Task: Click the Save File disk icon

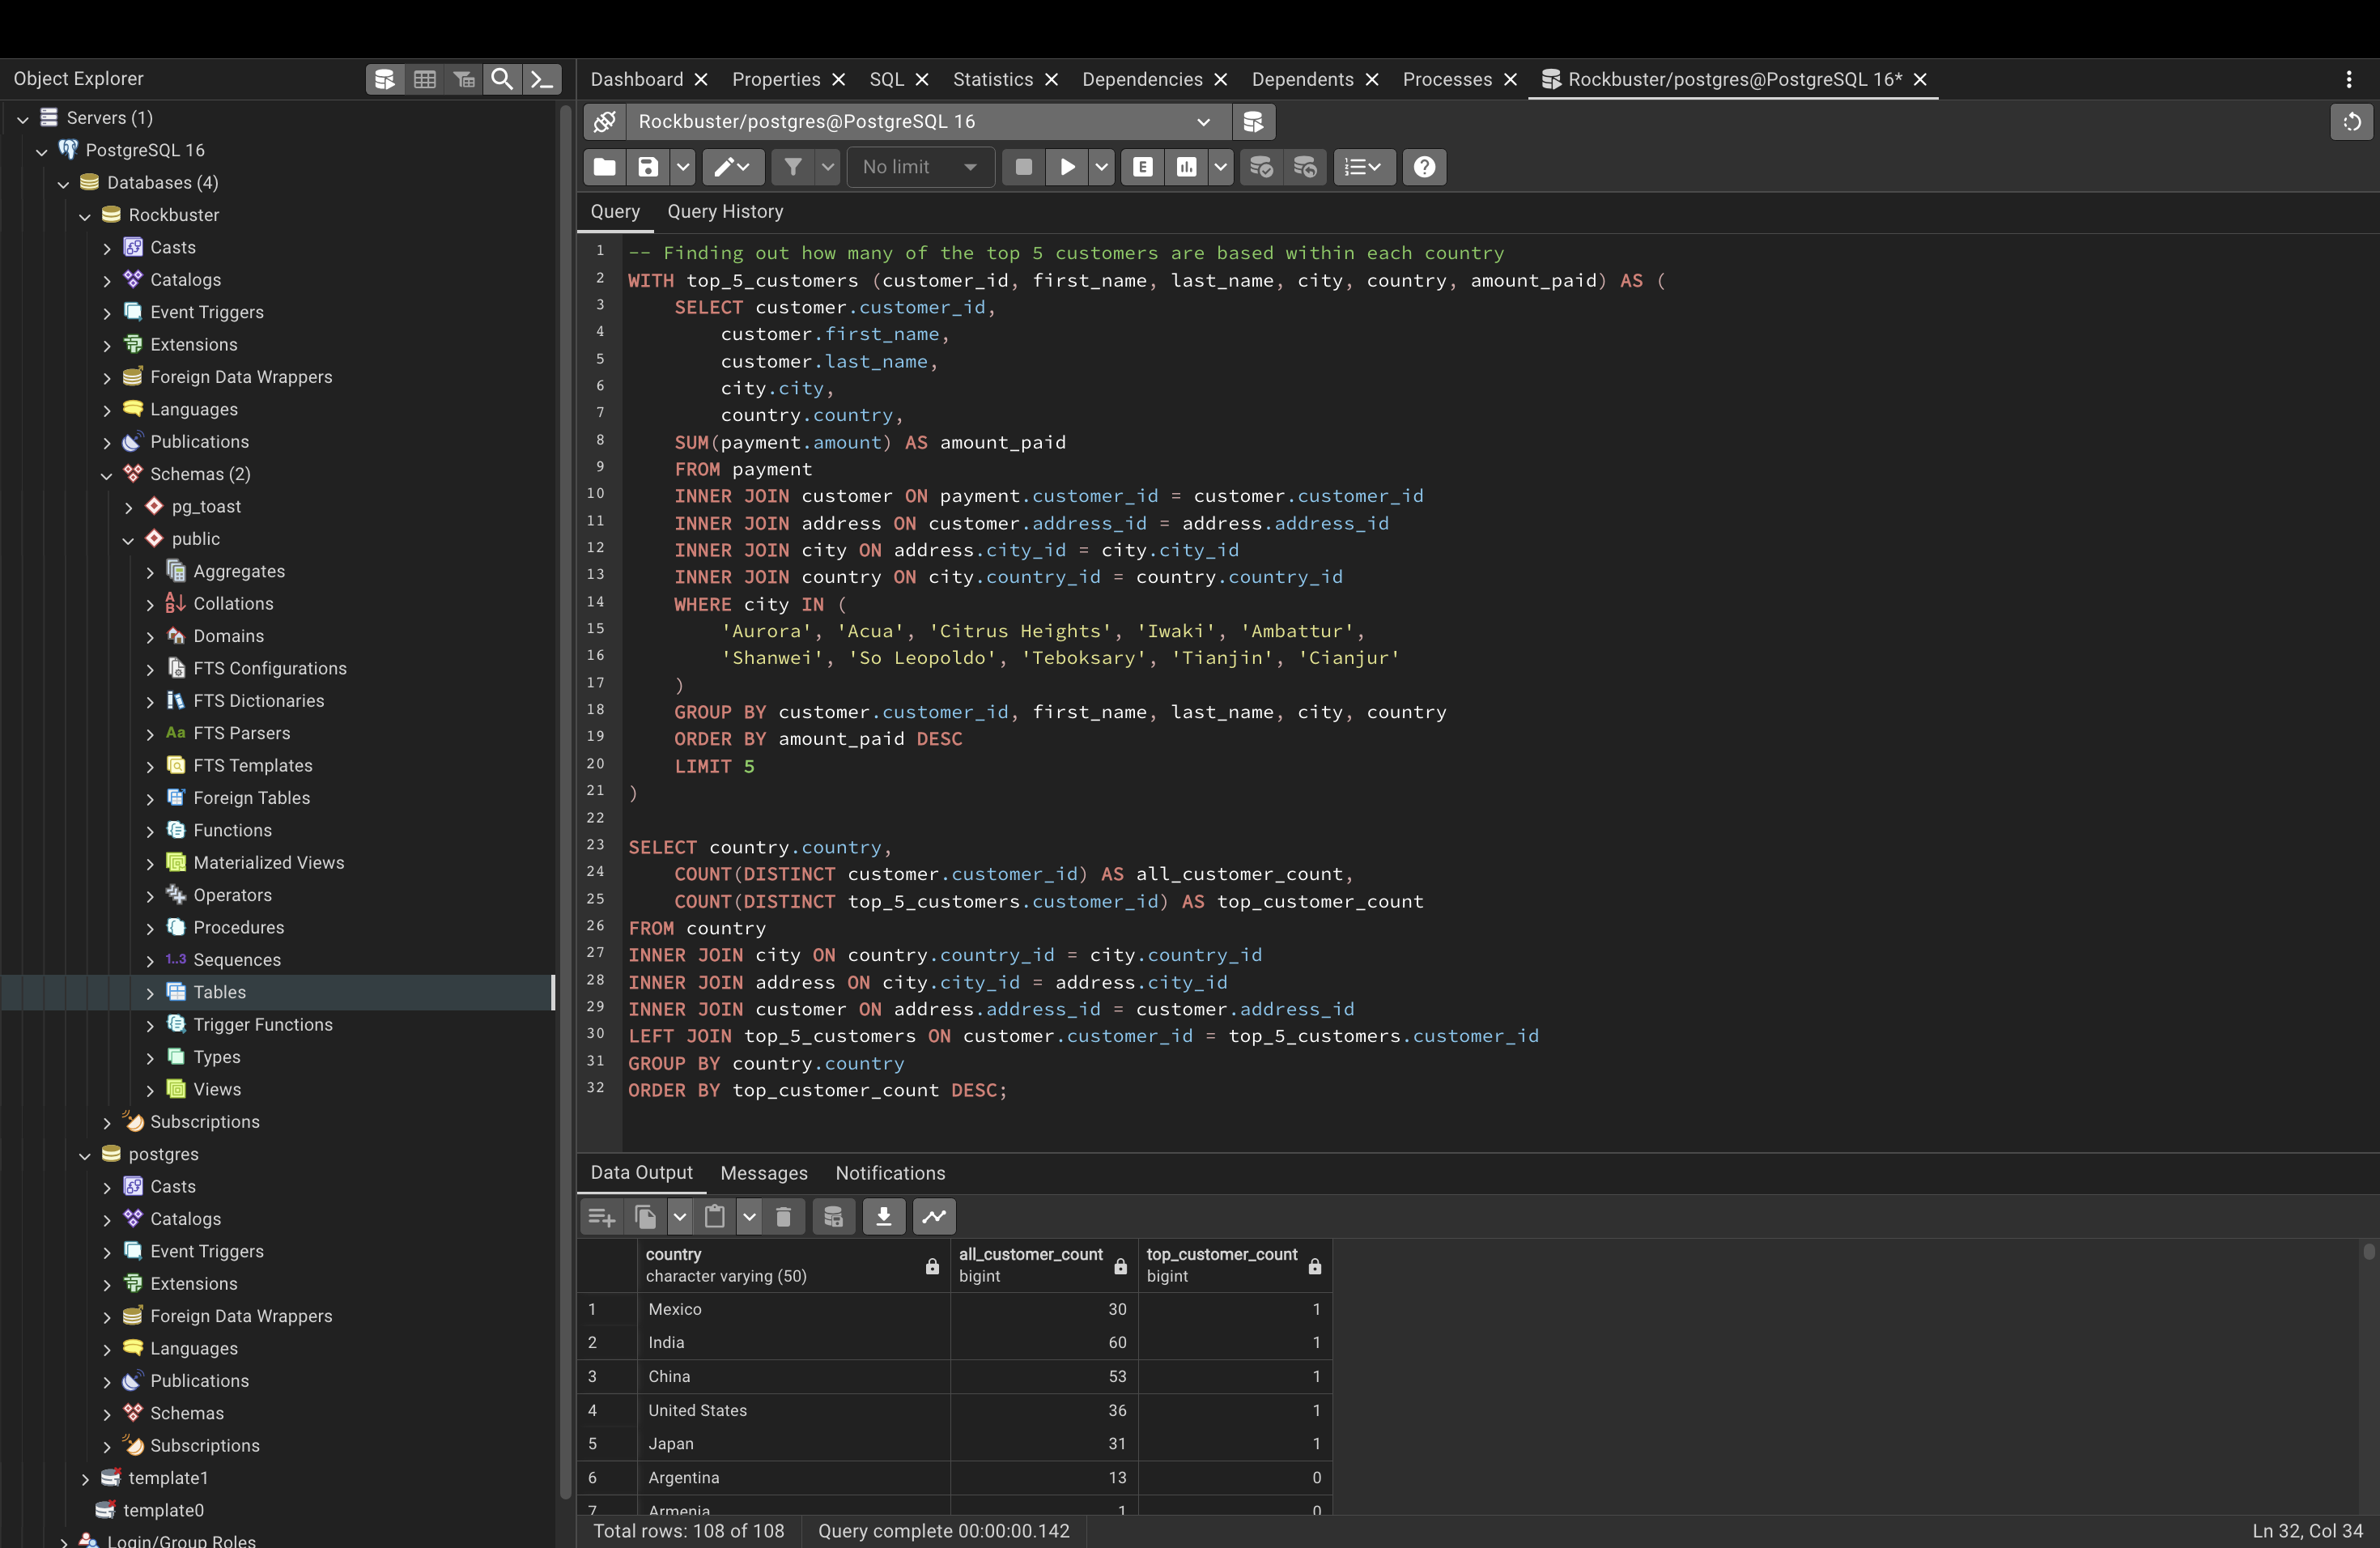Action: pyautogui.click(x=648, y=167)
